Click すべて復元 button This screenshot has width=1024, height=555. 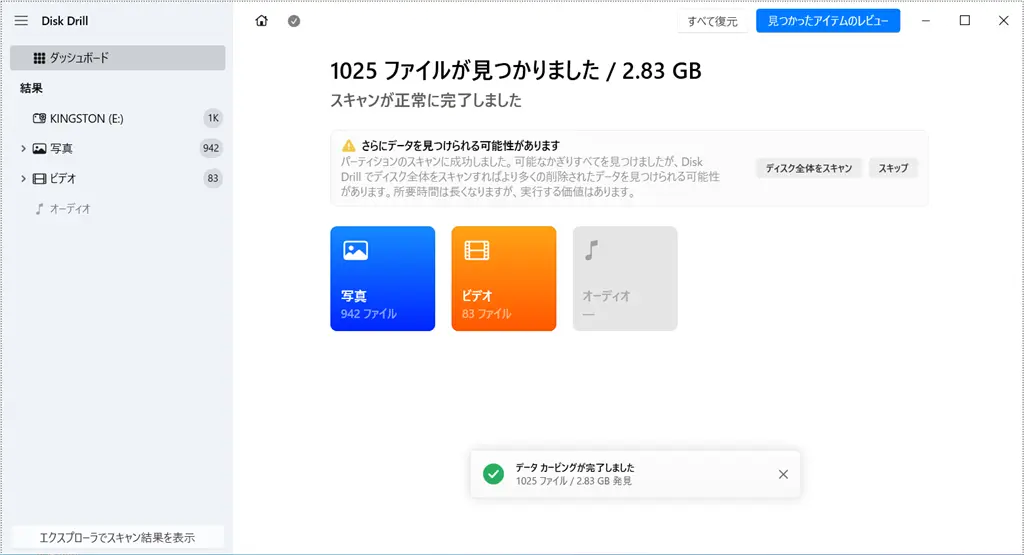[x=712, y=21]
